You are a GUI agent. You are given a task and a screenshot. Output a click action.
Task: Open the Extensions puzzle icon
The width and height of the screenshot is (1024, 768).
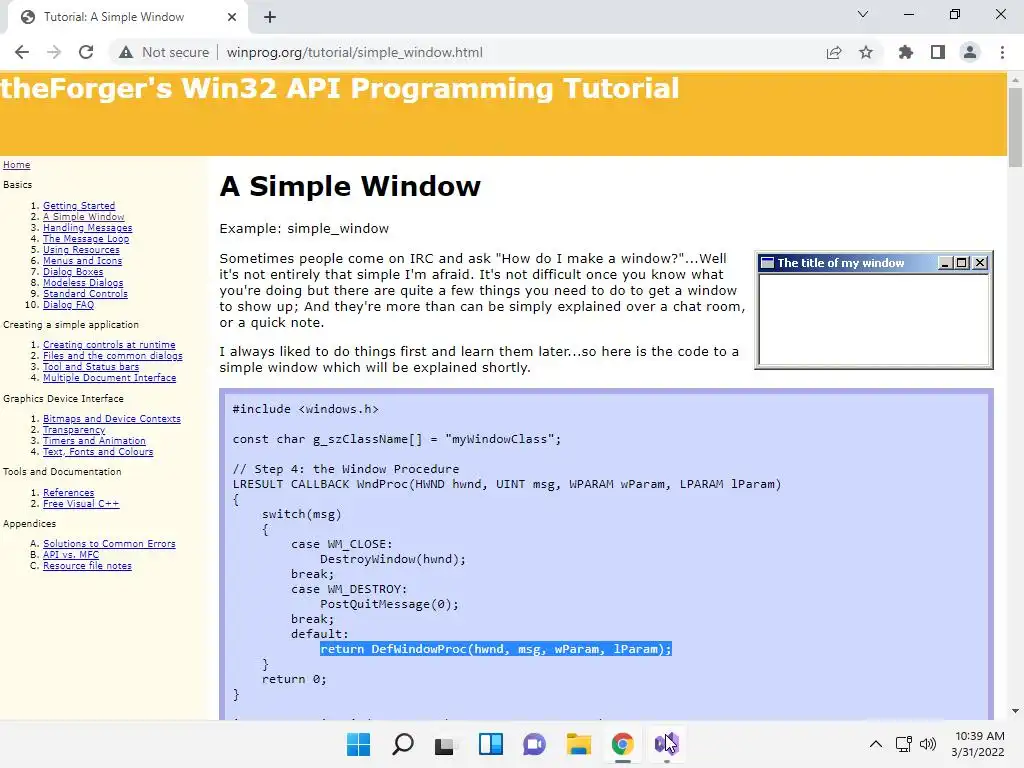coord(906,52)
